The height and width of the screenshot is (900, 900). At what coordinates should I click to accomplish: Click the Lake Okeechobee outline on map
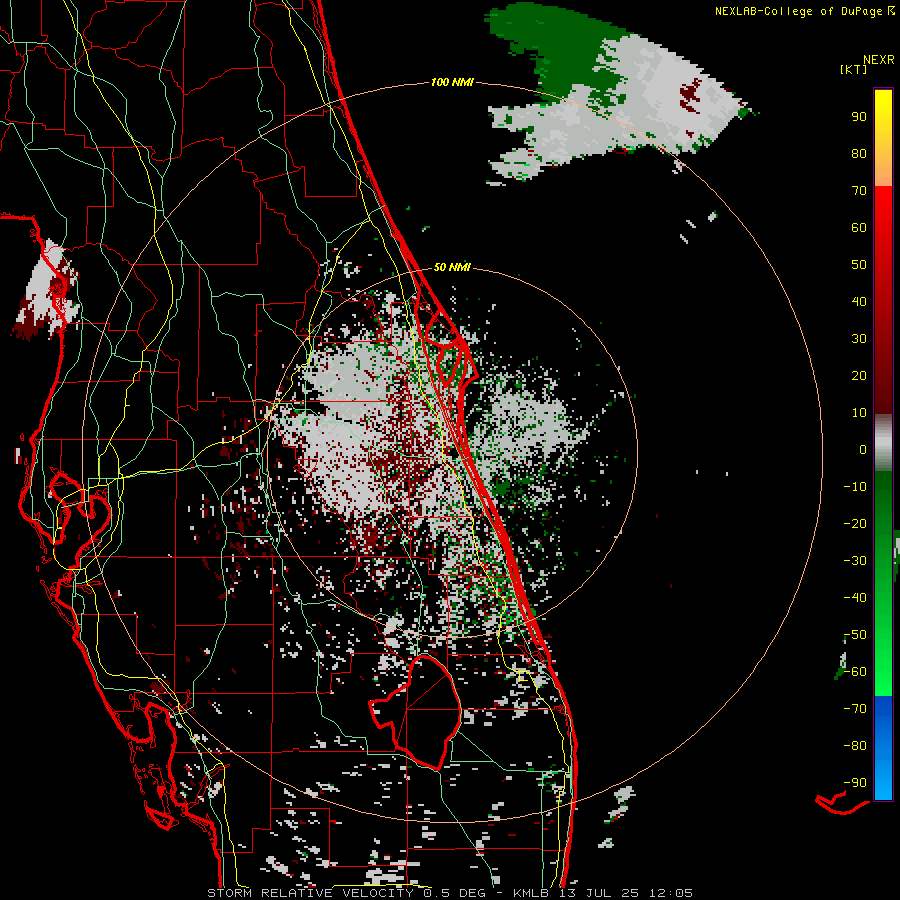(x=418, y=713)
